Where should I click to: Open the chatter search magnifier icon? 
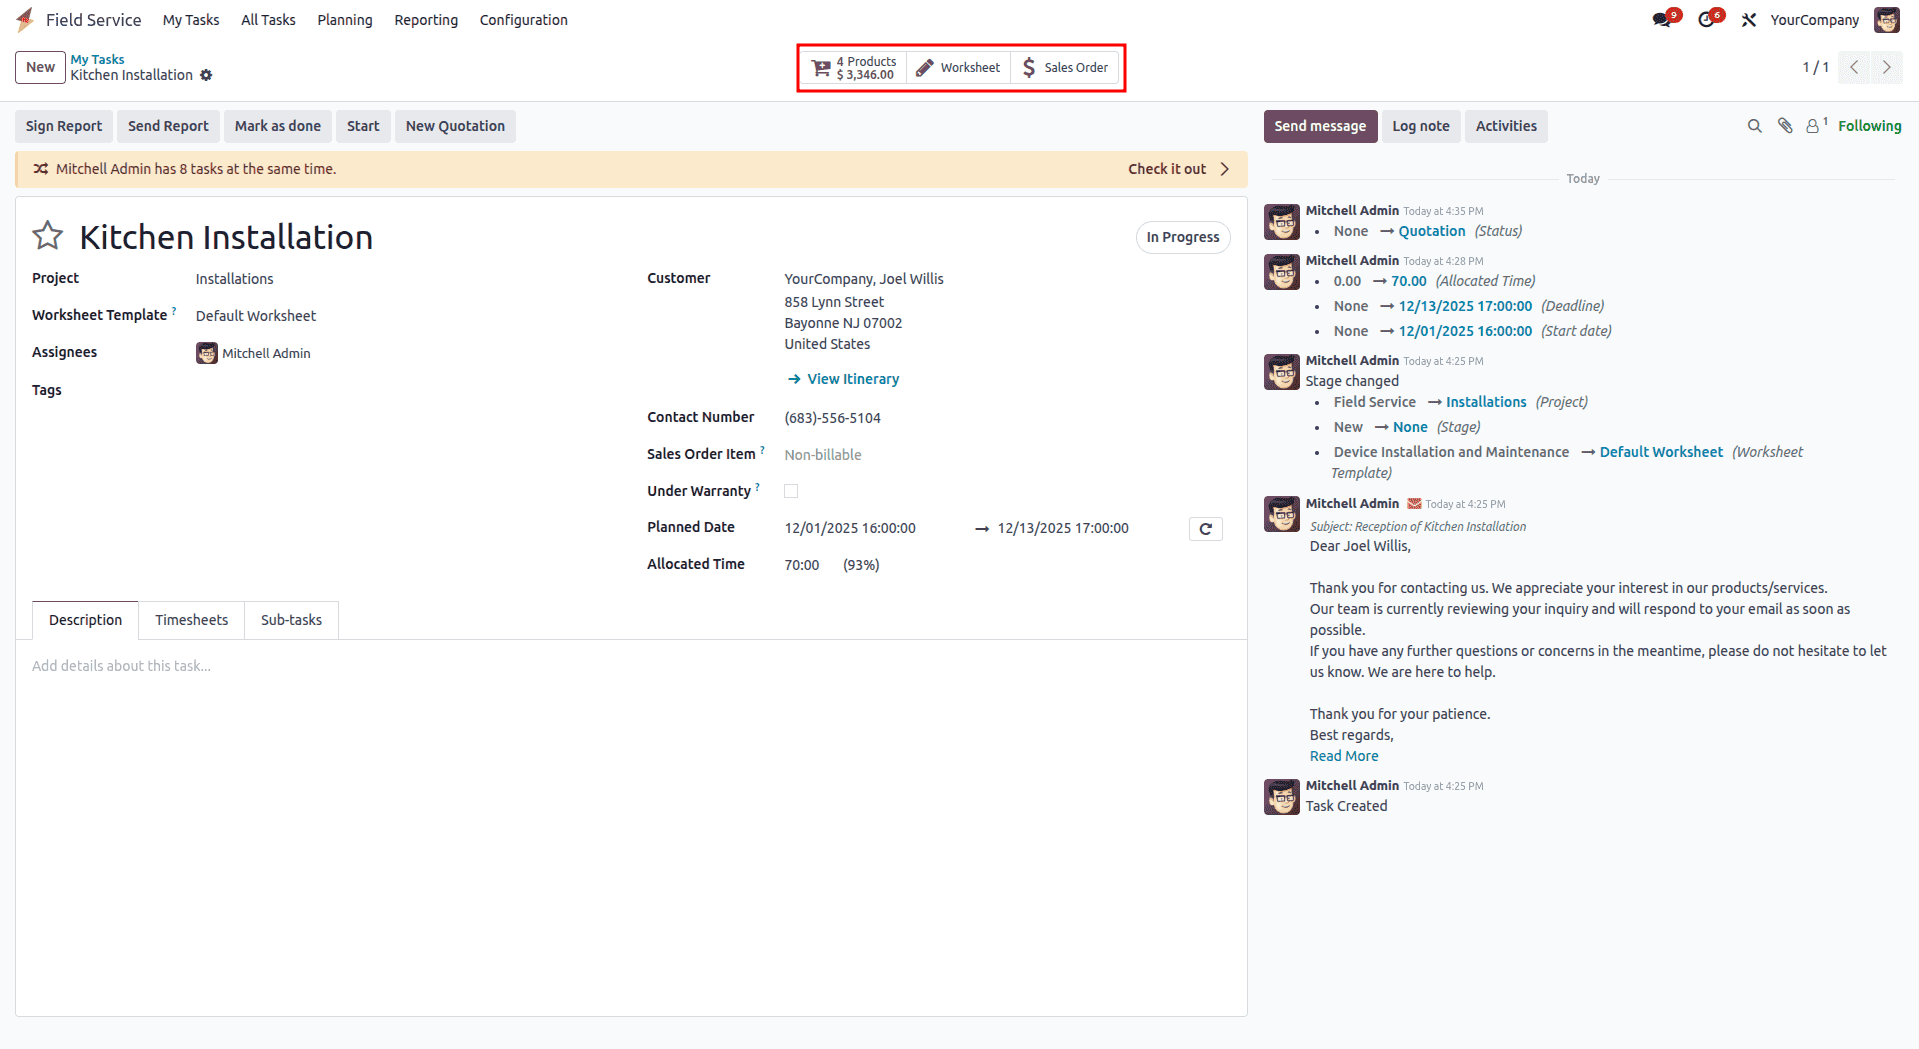tap(1755, 126)
